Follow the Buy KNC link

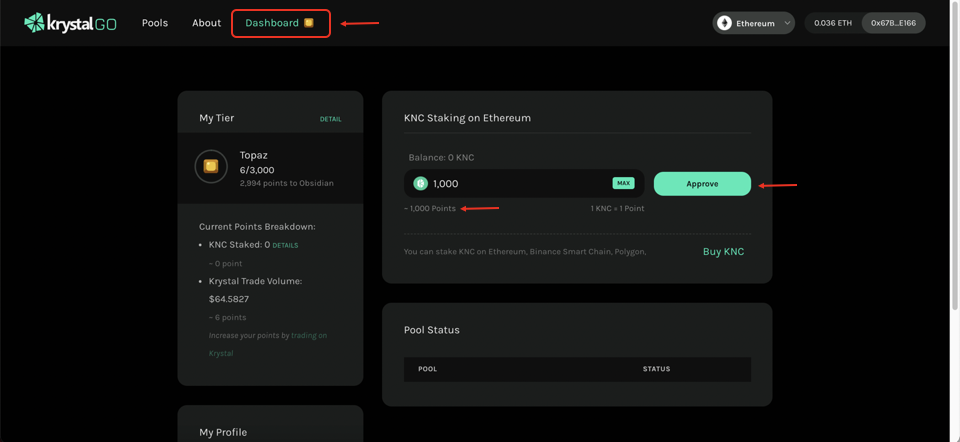tap(723, 252)
